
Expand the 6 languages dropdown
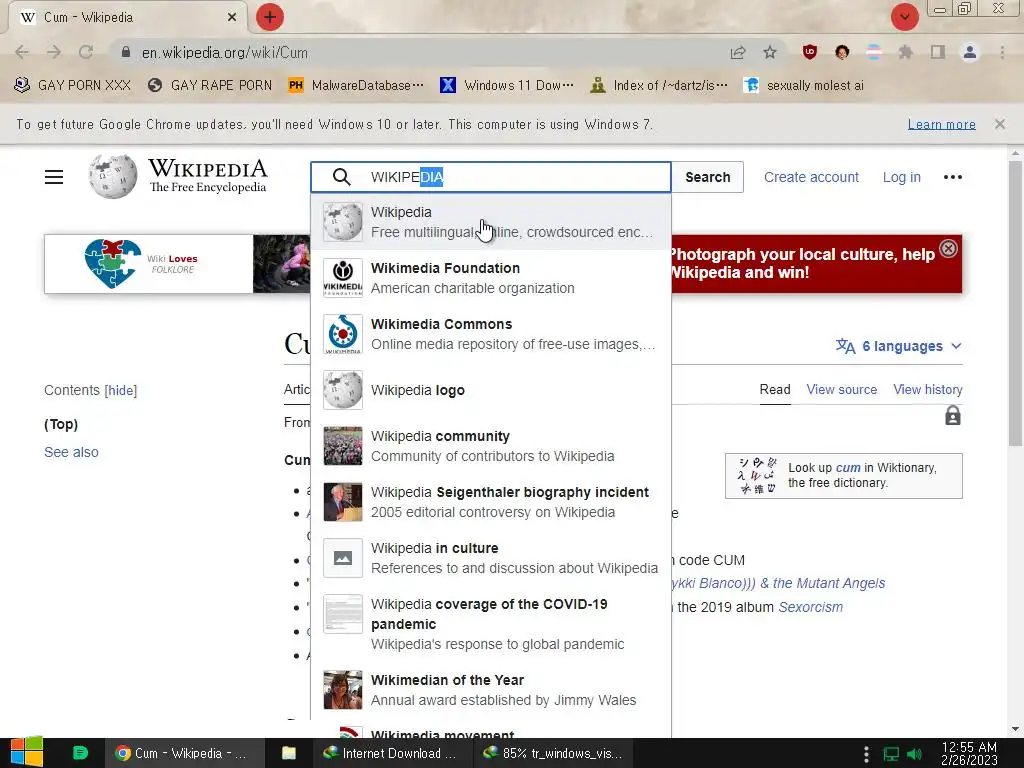pyautogui.click(x=899, y=346)
